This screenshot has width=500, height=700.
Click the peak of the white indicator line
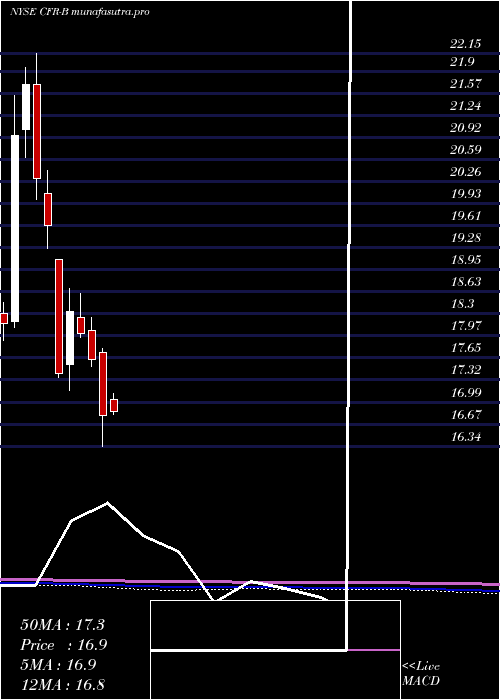[x=107, y=503]
